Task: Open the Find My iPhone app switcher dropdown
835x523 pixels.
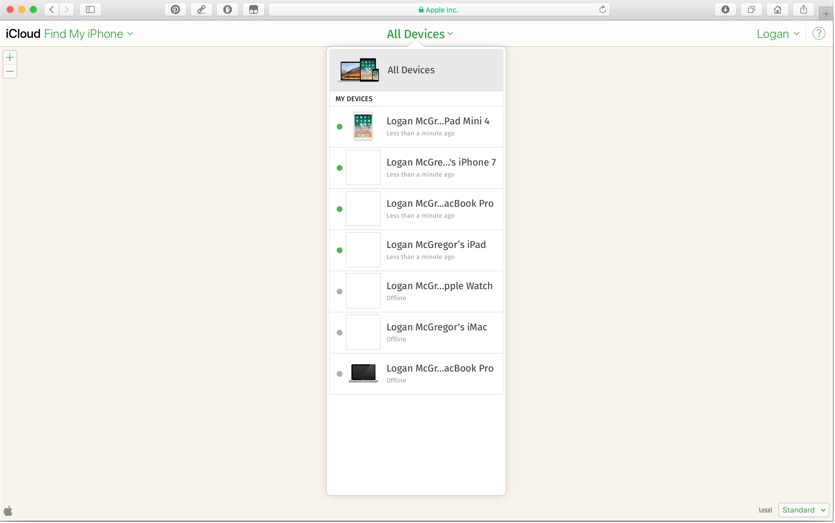Action: (88, 34)
